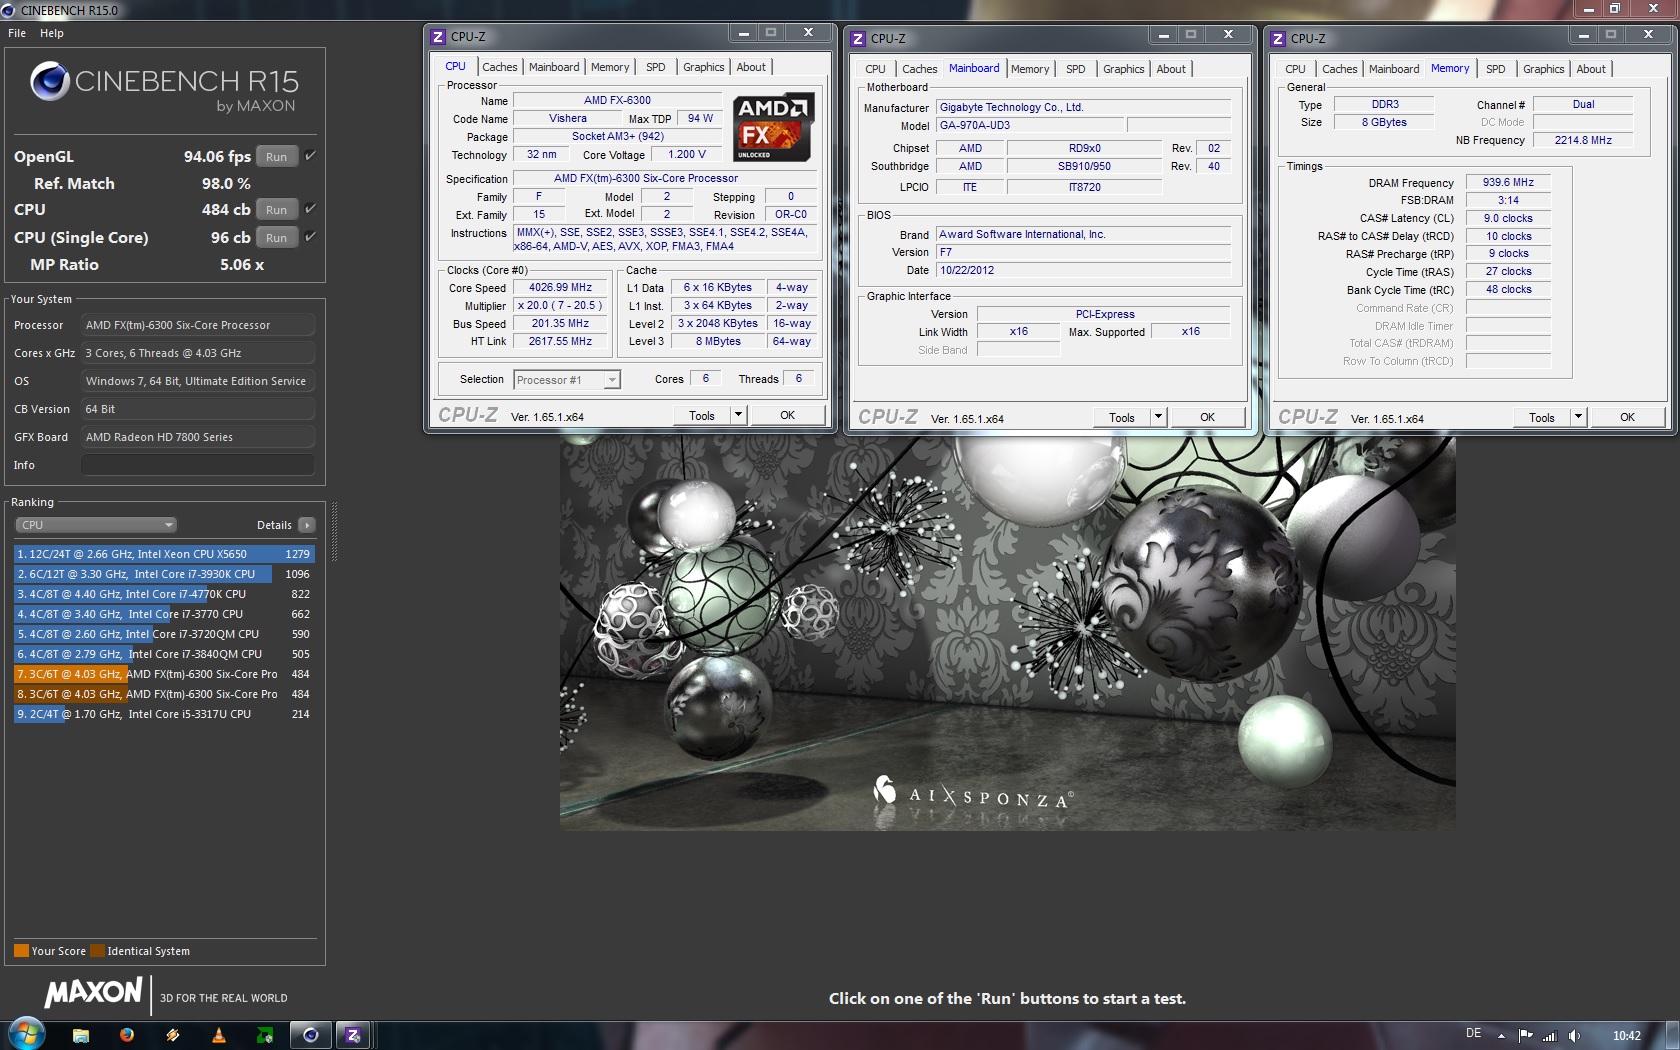
Task: Open the Action Center flag icon
Action: pyautogui.click(x=1525, y=1036)
